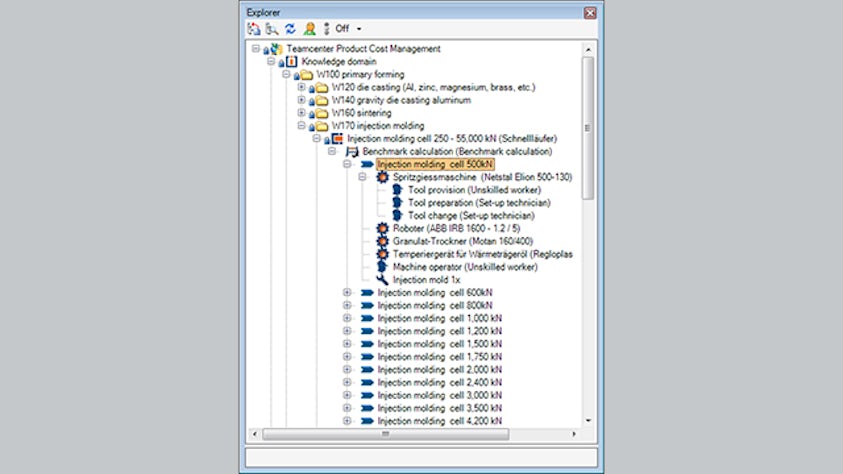843x474 pixels.
Task: Click the Machine operator worker icon
Action: click(x=382, y=267)
